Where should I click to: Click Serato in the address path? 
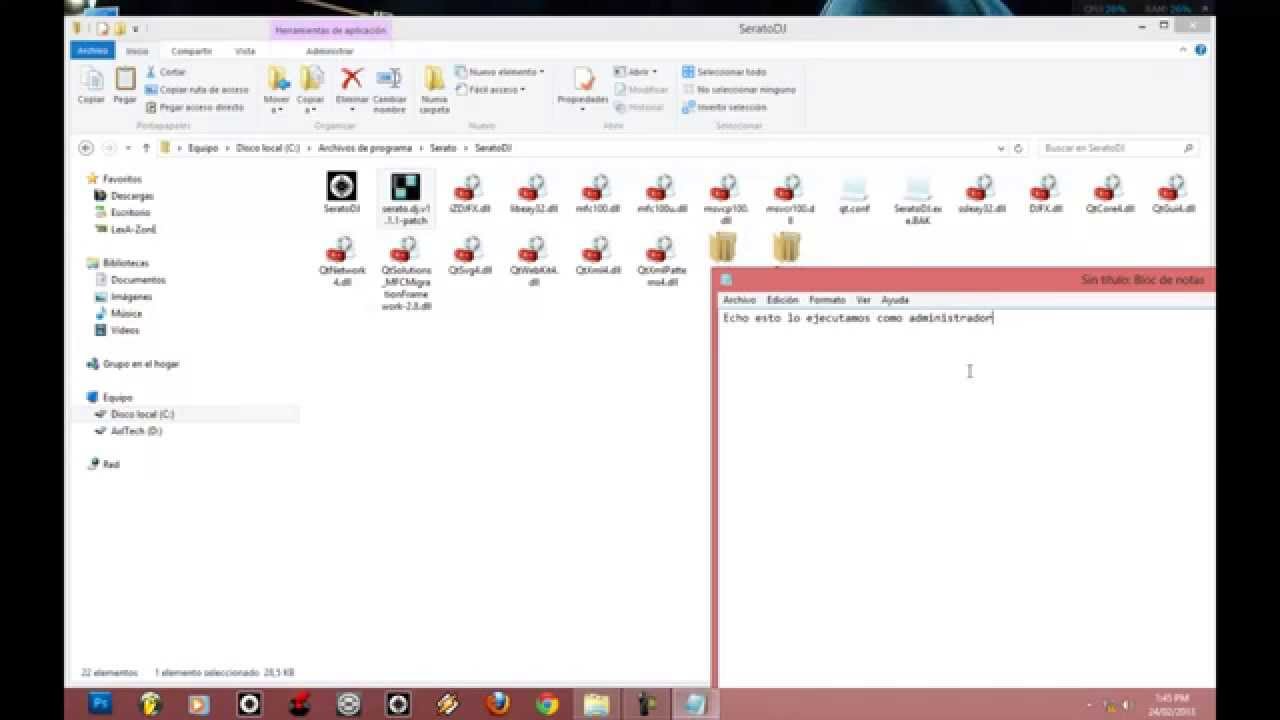(443, 148)
